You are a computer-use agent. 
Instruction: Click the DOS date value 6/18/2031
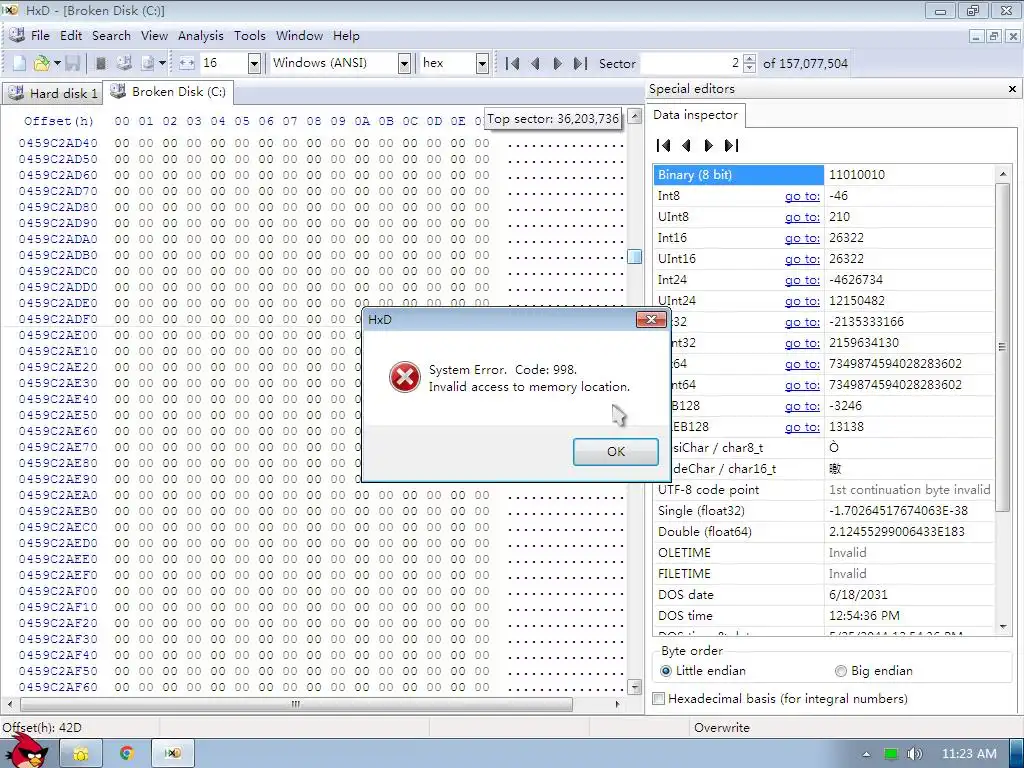point(858,595)
